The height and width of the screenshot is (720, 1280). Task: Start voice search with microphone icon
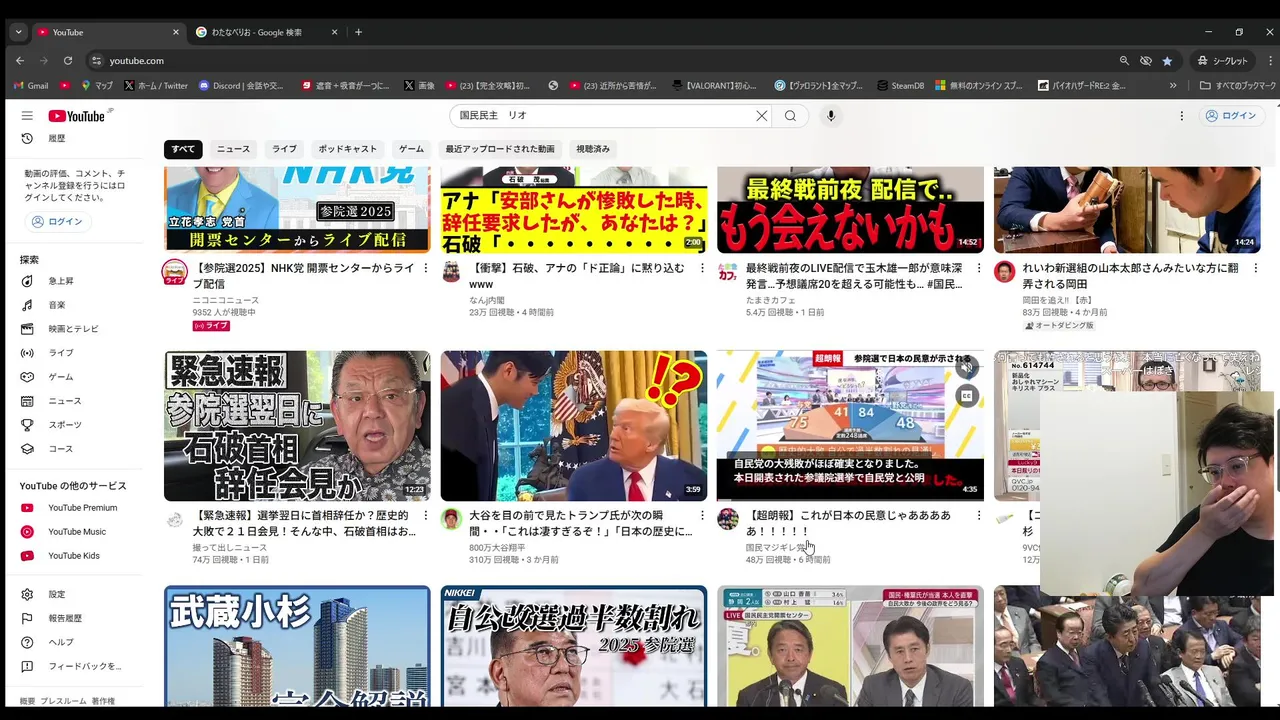(x=830, y=116)
